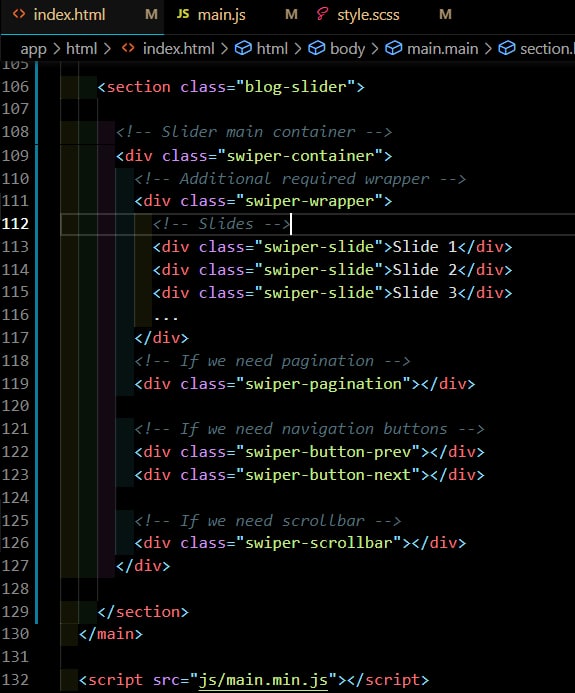The height and width of the screenshot is (693, 575).
Task: Open the body breadcrumb segment
Action: pos(347,49)
